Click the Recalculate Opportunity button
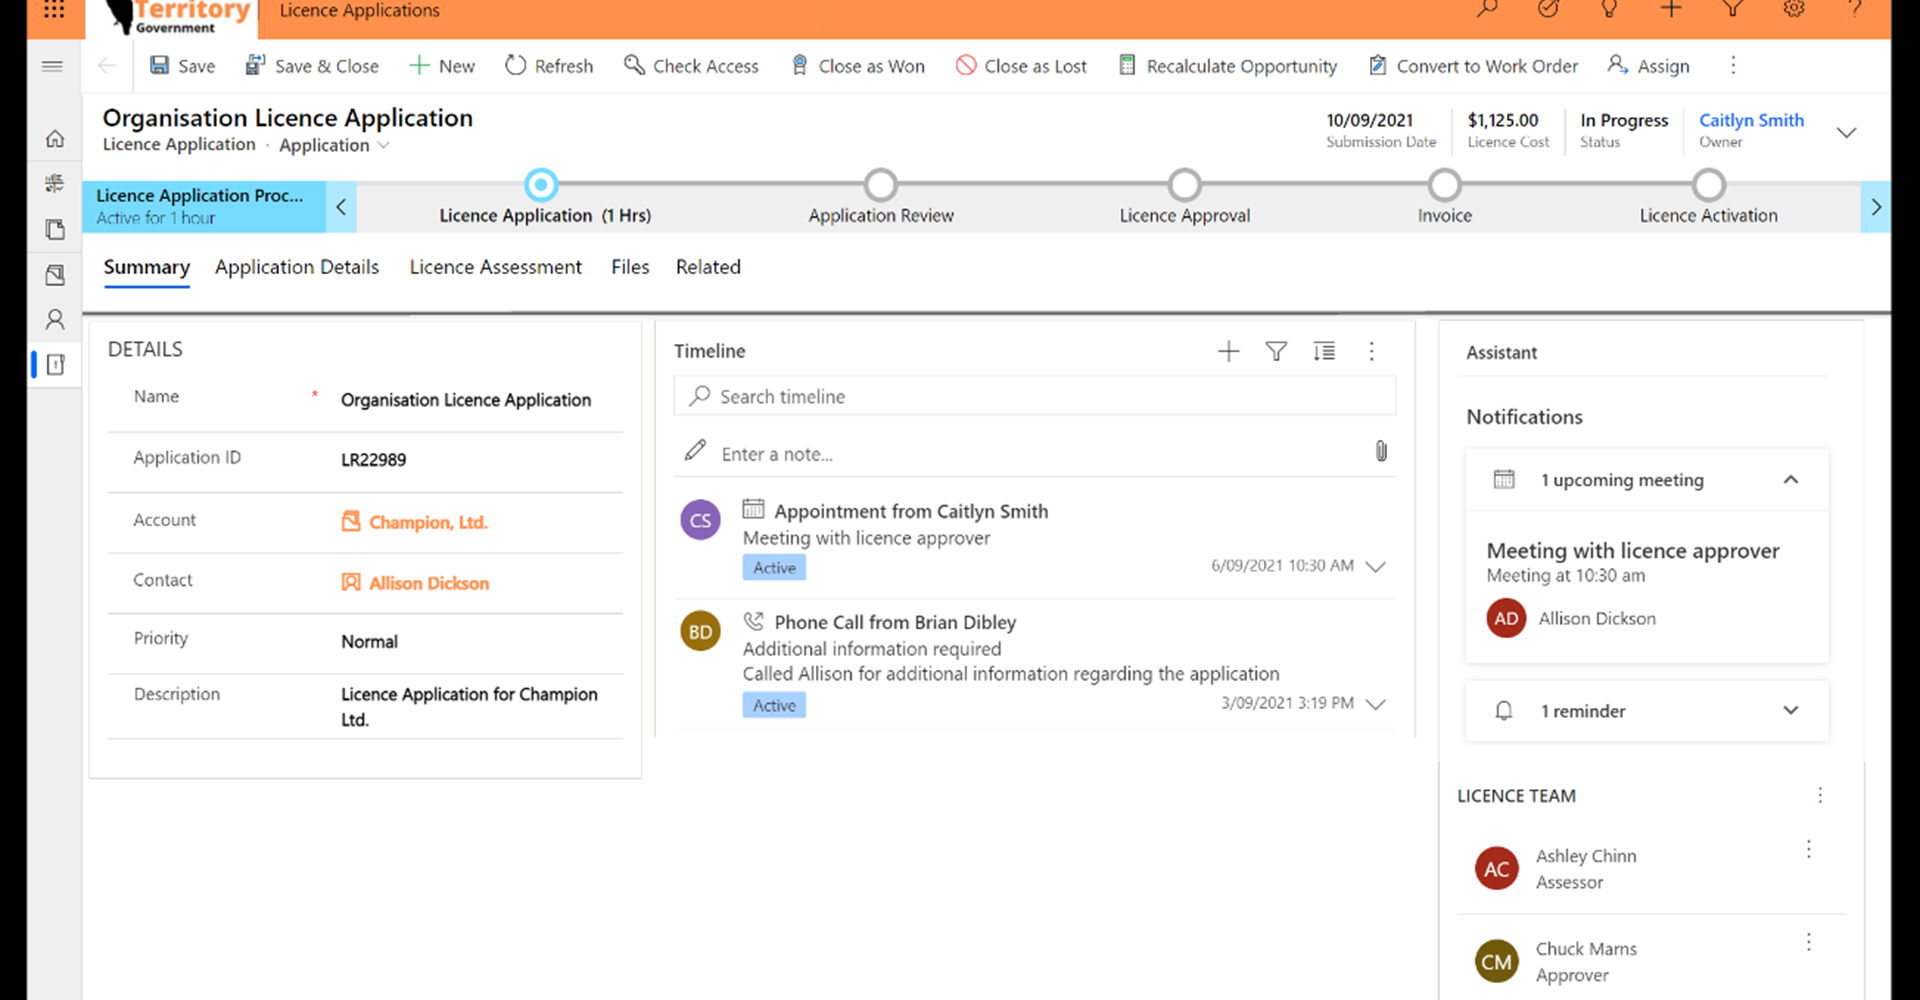The height and width of the screenshot is (1000, 1920). click(x=1227, y=66)
